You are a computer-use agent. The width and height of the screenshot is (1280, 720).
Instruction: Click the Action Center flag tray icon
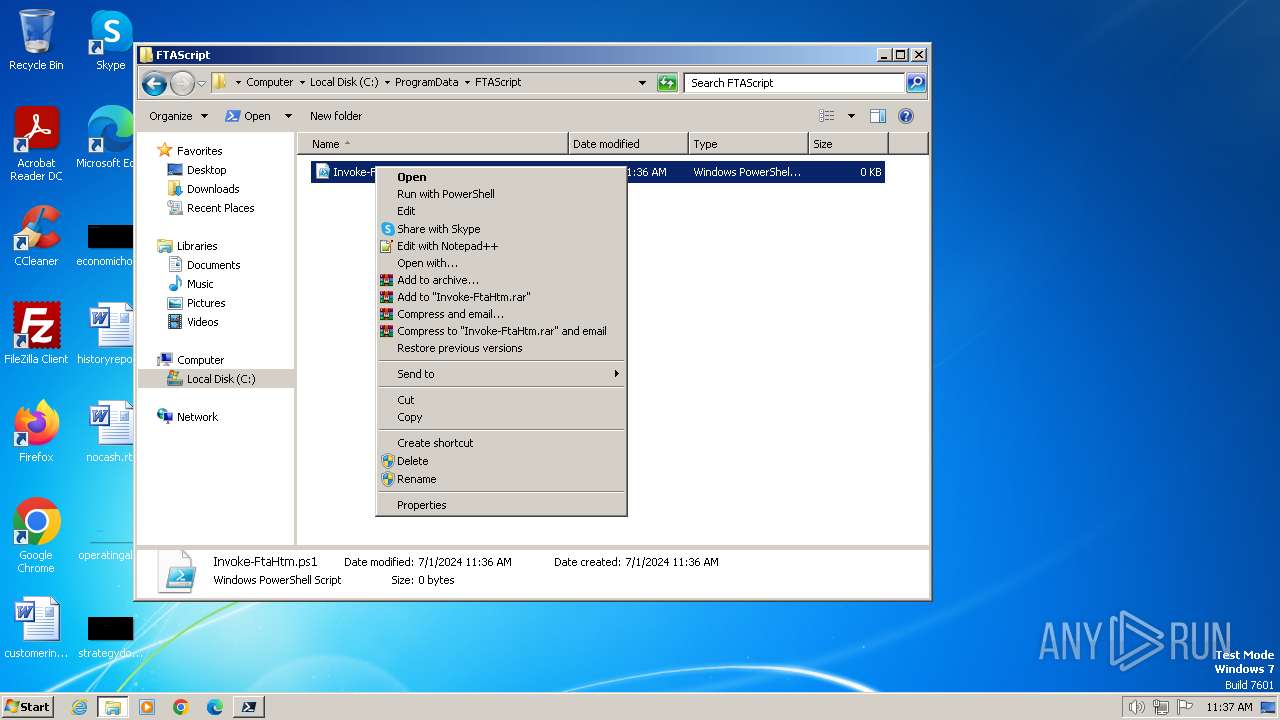click(1186, 707)
